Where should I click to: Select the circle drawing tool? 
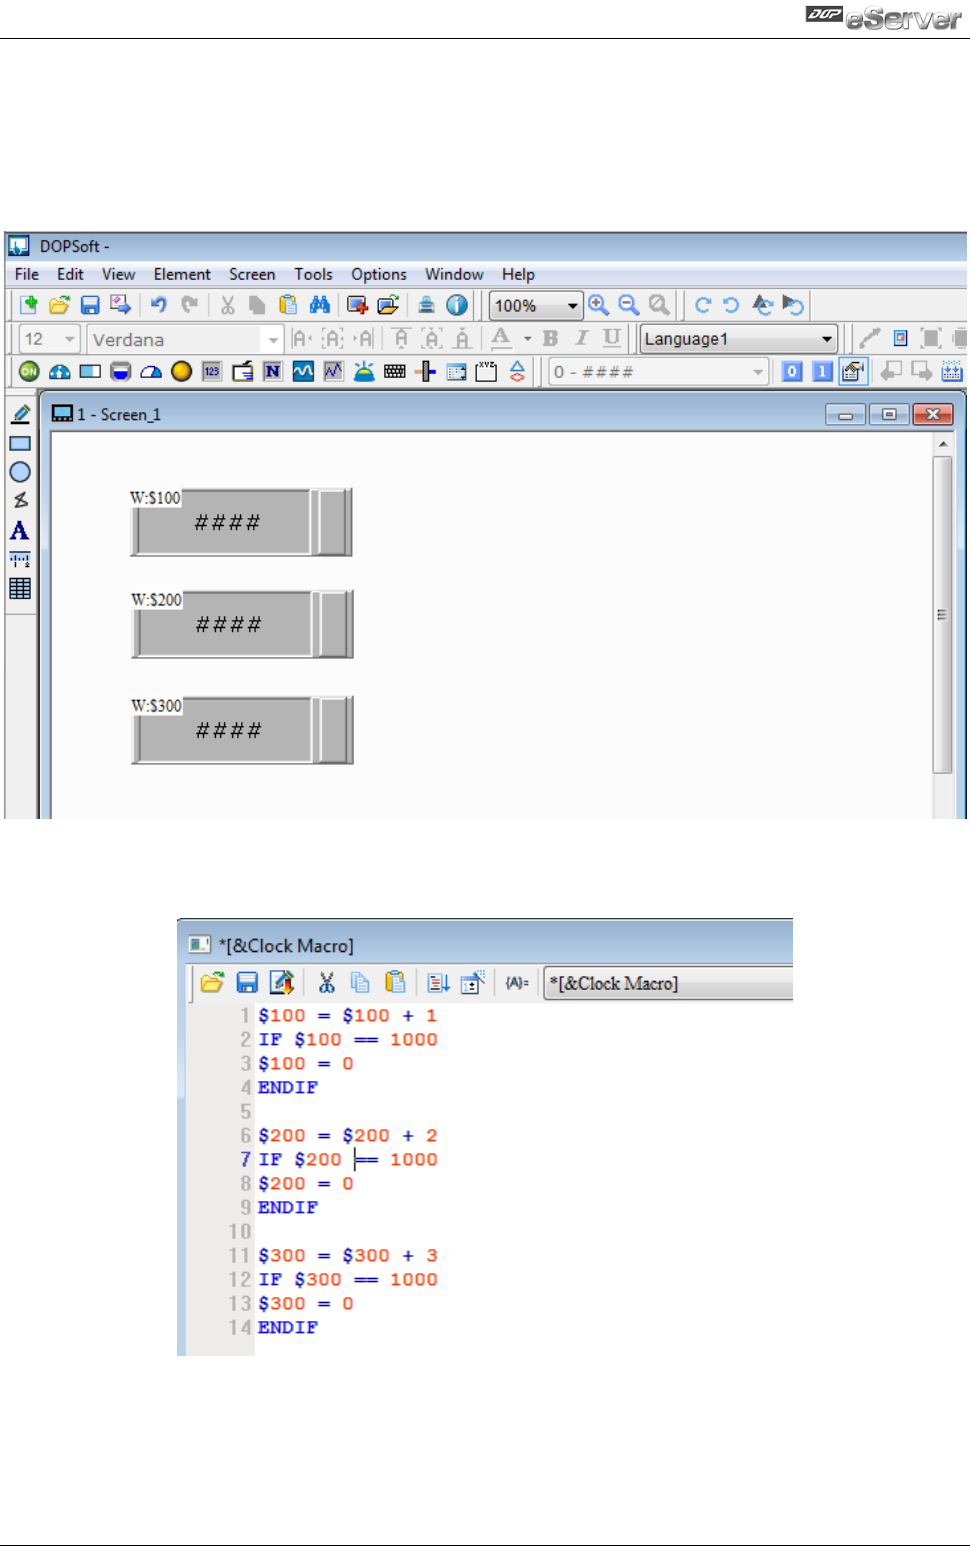click(x=20, y=472)
